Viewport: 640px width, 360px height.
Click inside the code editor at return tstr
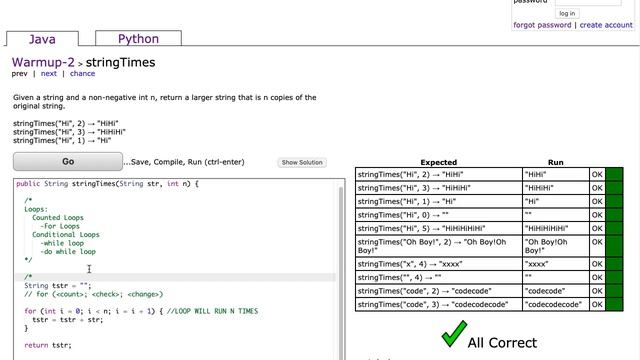pos(48,345)
